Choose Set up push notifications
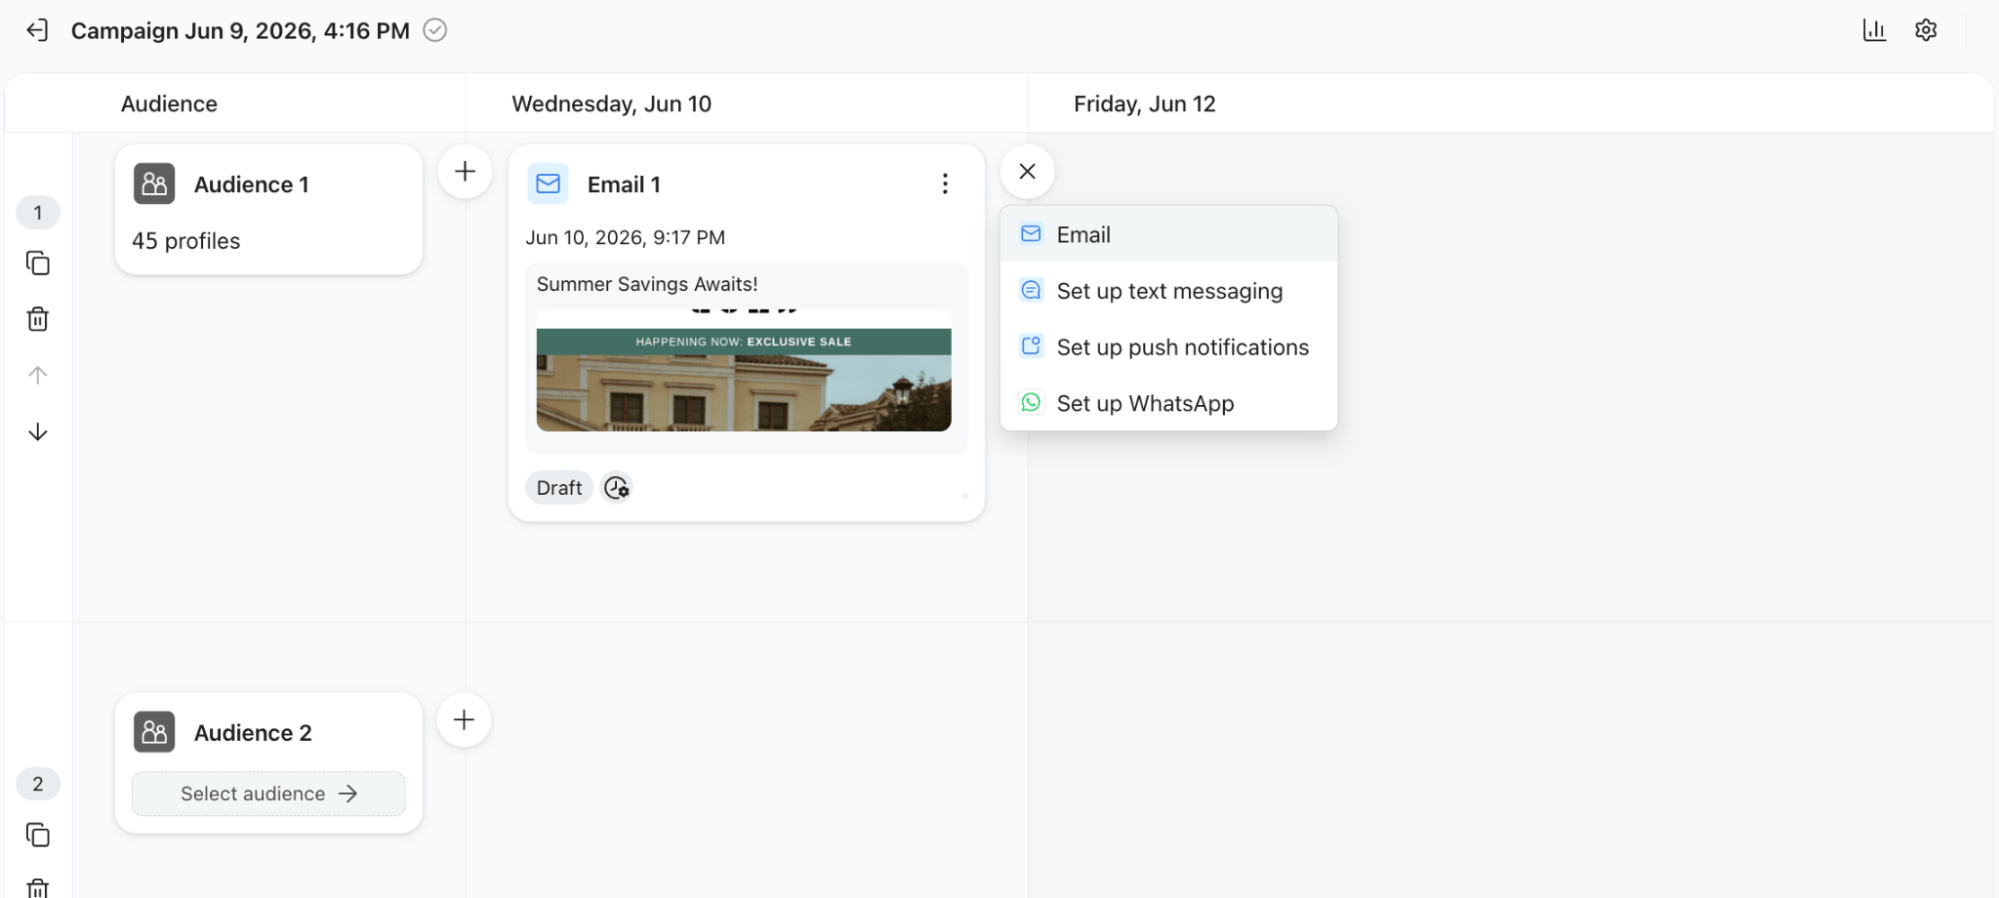 point(1168,347)
